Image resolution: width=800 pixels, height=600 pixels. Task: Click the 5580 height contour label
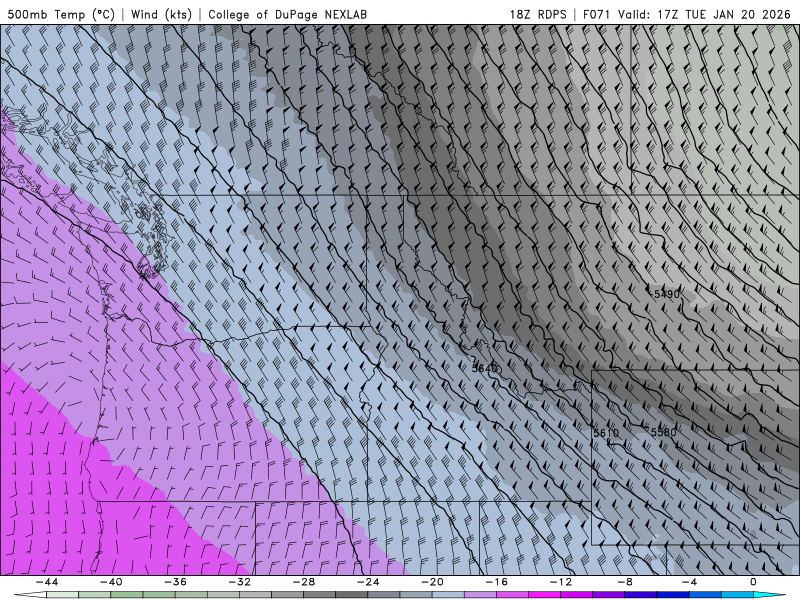(663, 432)
